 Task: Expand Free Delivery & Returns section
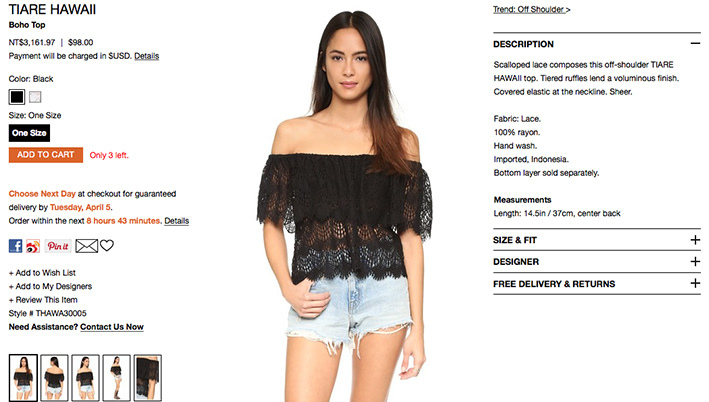(695, 283)
